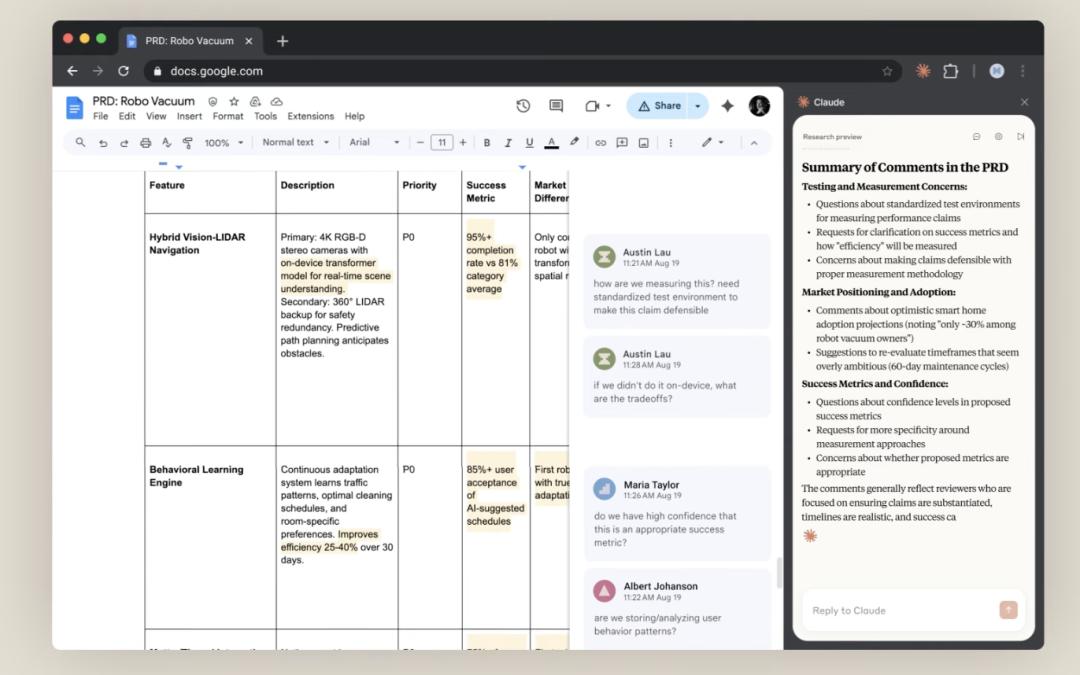Toggle italic formatting
Viewport: 1080px width, 675px height.
point(508,143)
